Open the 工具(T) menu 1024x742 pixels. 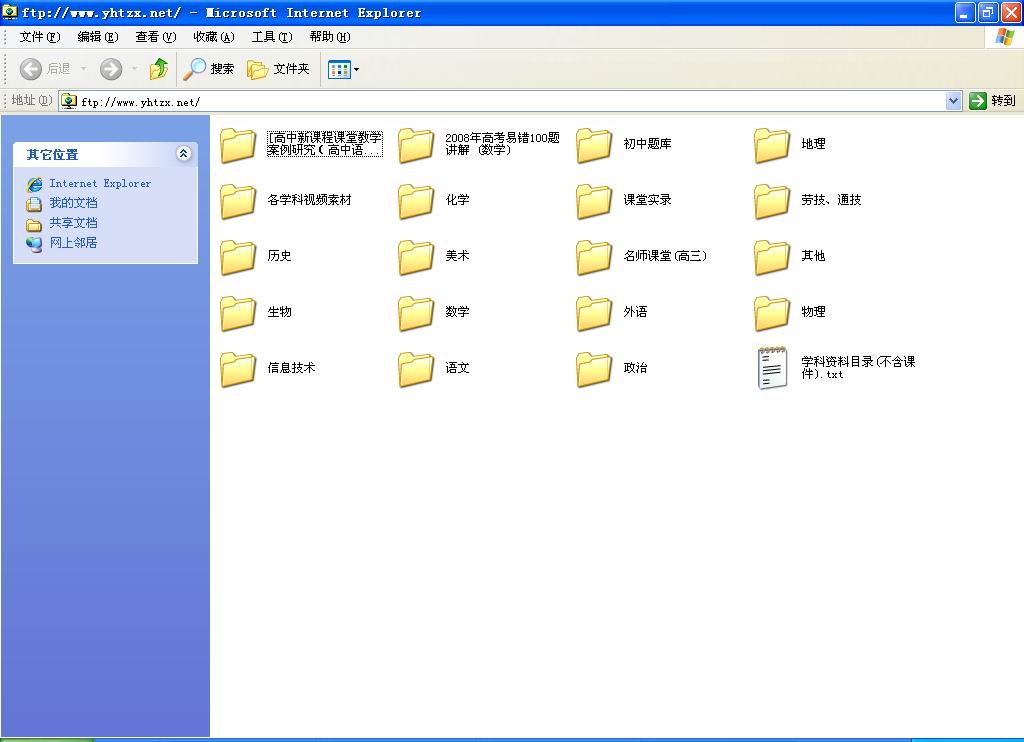click(x=272, y=37)
